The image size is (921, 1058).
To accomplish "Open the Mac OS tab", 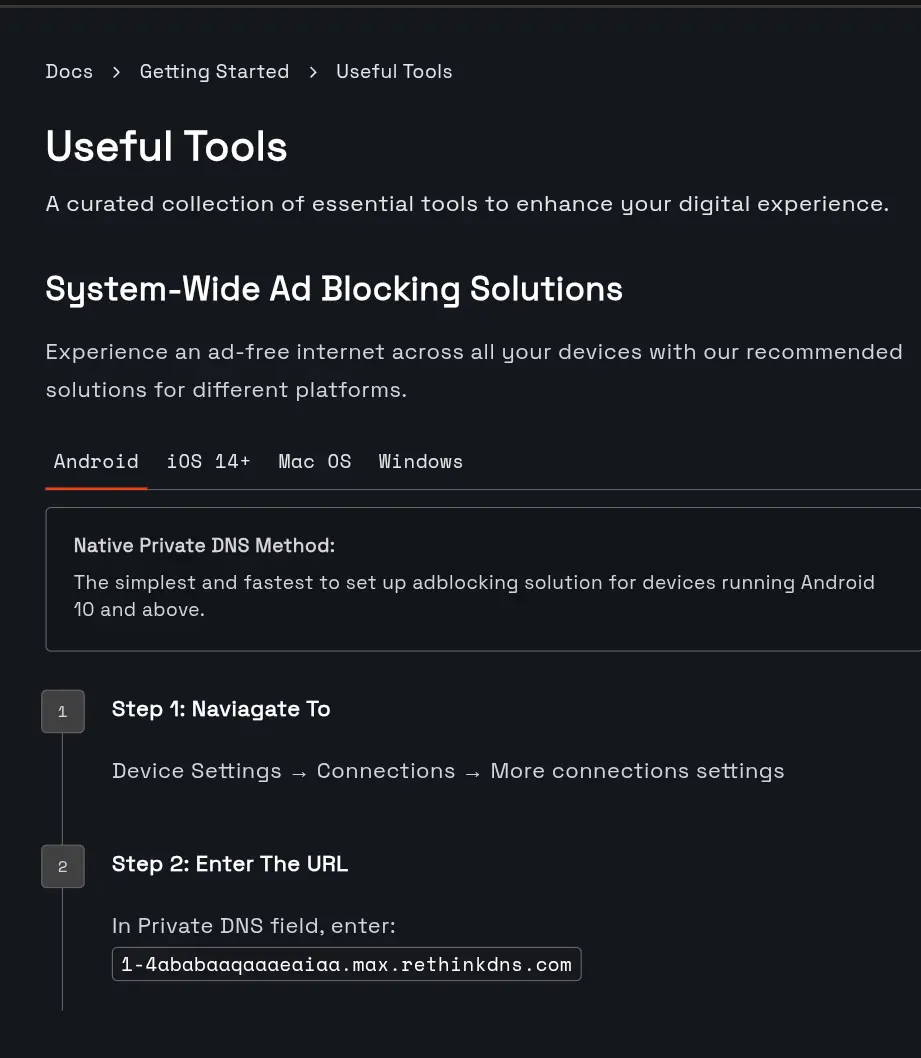I will [314, 462].
